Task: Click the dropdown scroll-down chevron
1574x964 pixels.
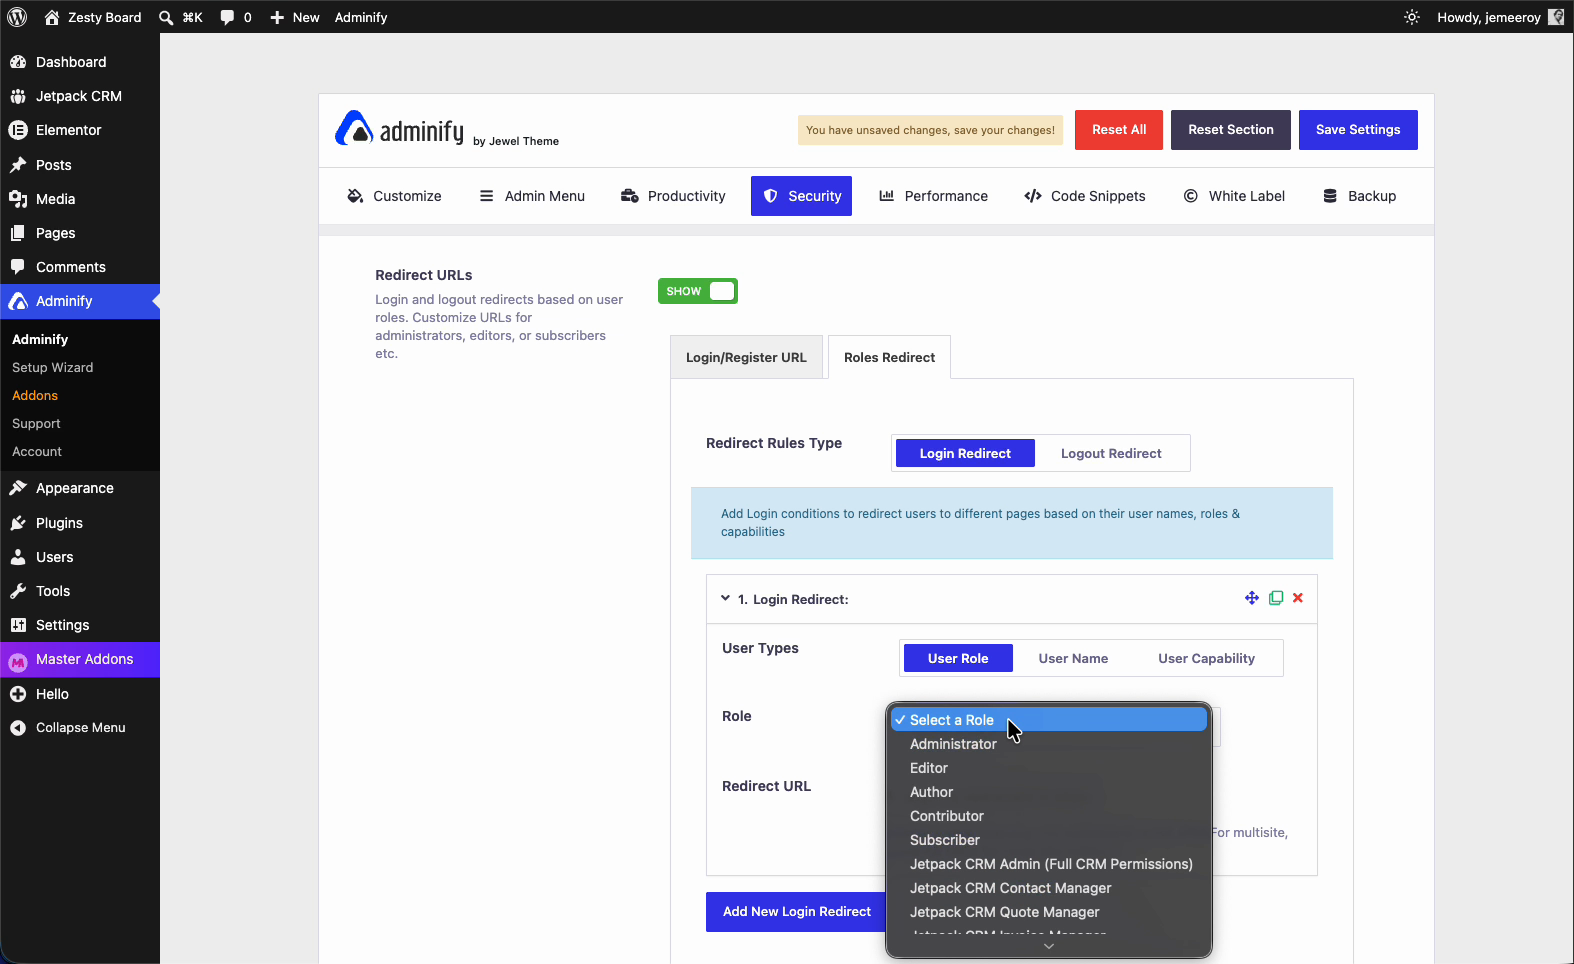Action: (1049, 946)
